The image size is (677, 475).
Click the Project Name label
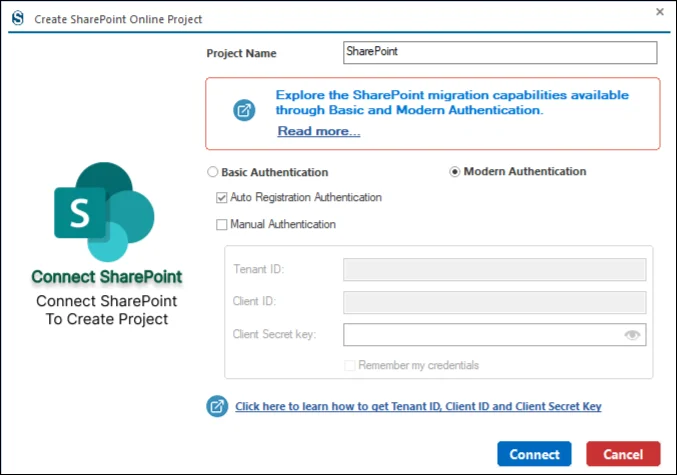click(241, 53)
